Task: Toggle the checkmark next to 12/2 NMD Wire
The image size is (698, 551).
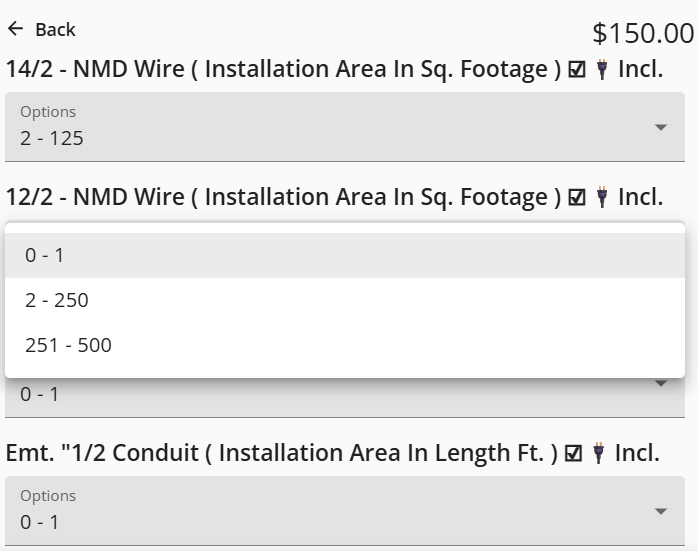Action: [576, 198]
